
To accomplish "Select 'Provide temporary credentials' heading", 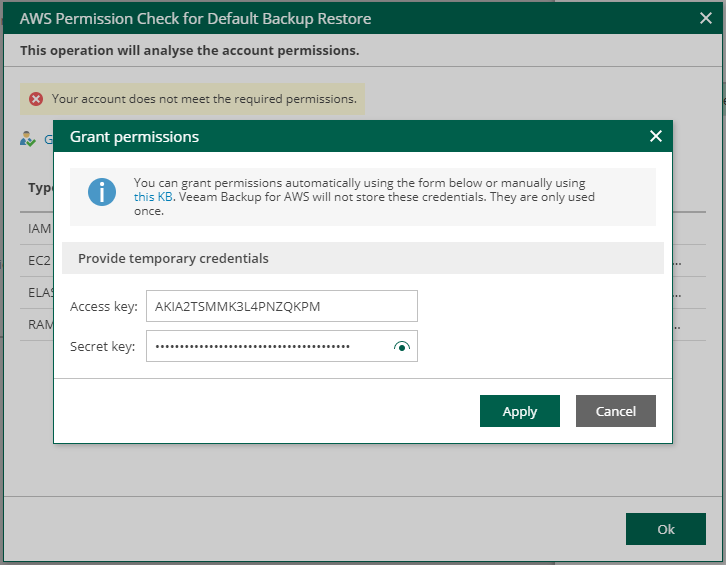I will (173, 258).
